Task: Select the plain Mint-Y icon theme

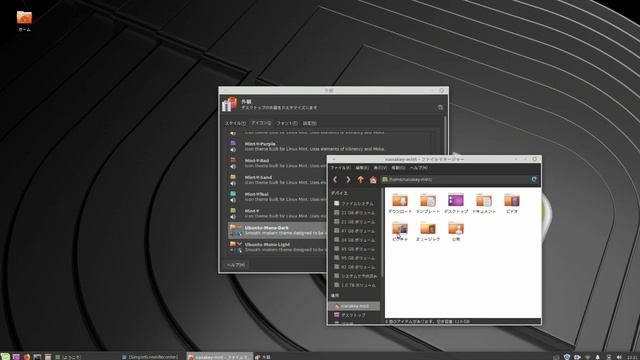Action: 278,213
